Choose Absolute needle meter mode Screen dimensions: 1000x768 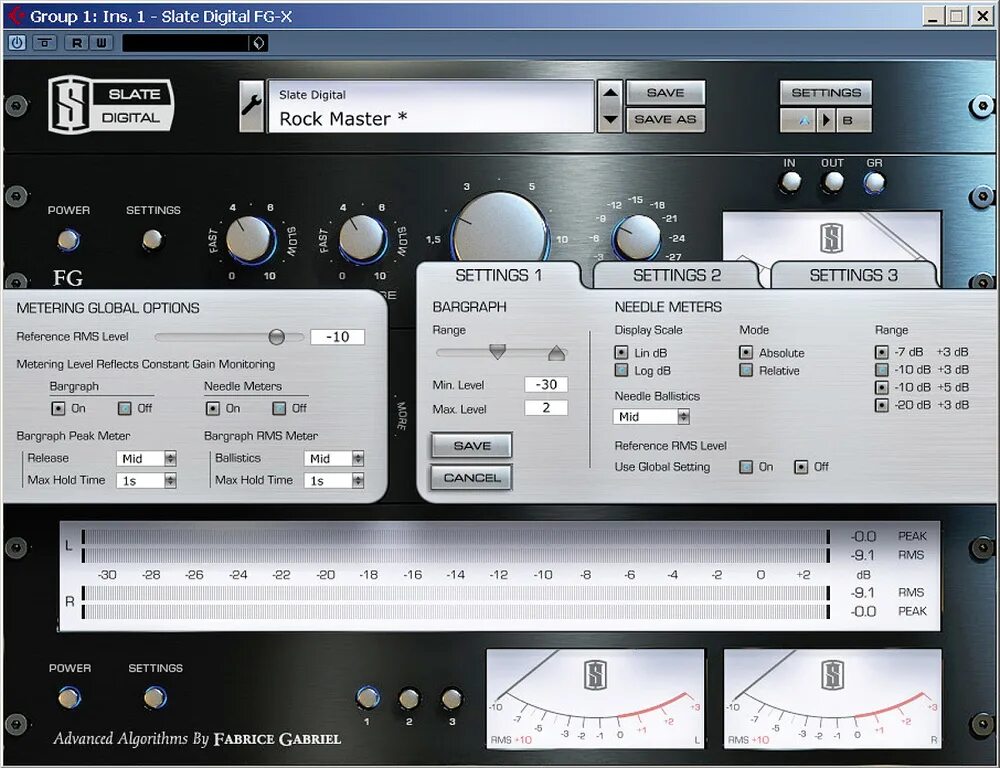[746, 352]
